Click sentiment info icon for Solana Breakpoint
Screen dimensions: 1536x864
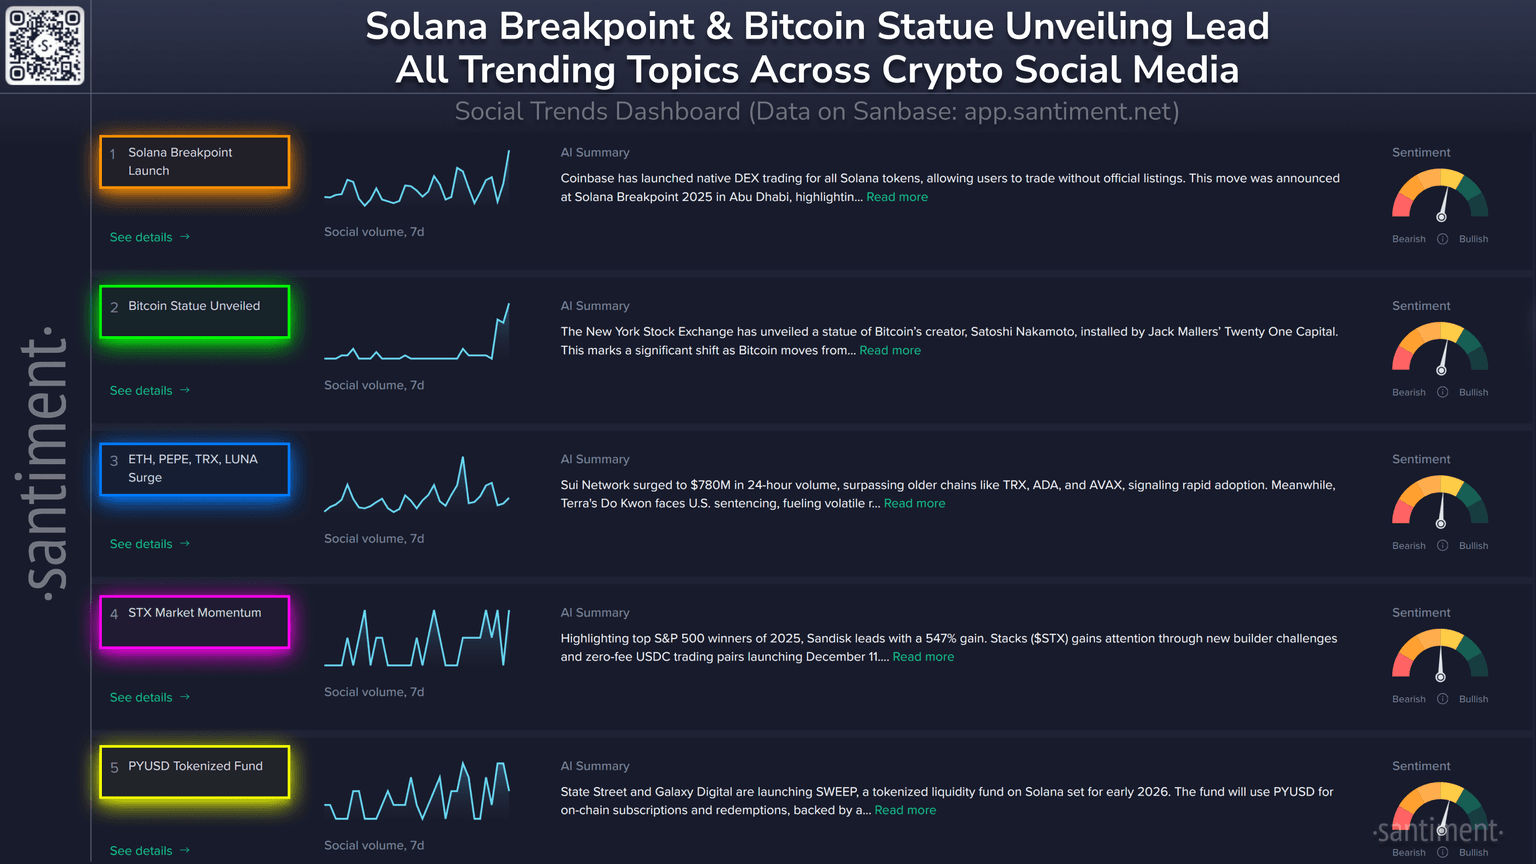pos(1442,239)
